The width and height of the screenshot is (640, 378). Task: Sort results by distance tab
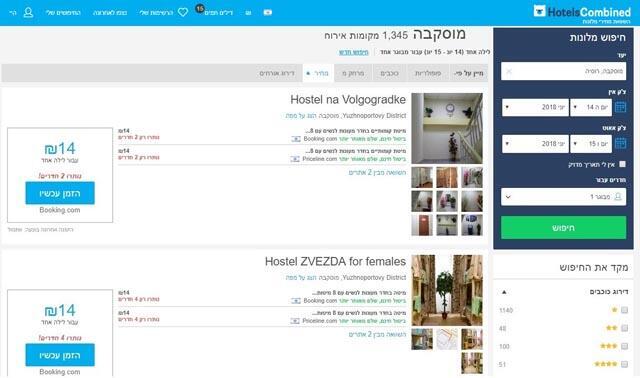(x=353, y=73)
